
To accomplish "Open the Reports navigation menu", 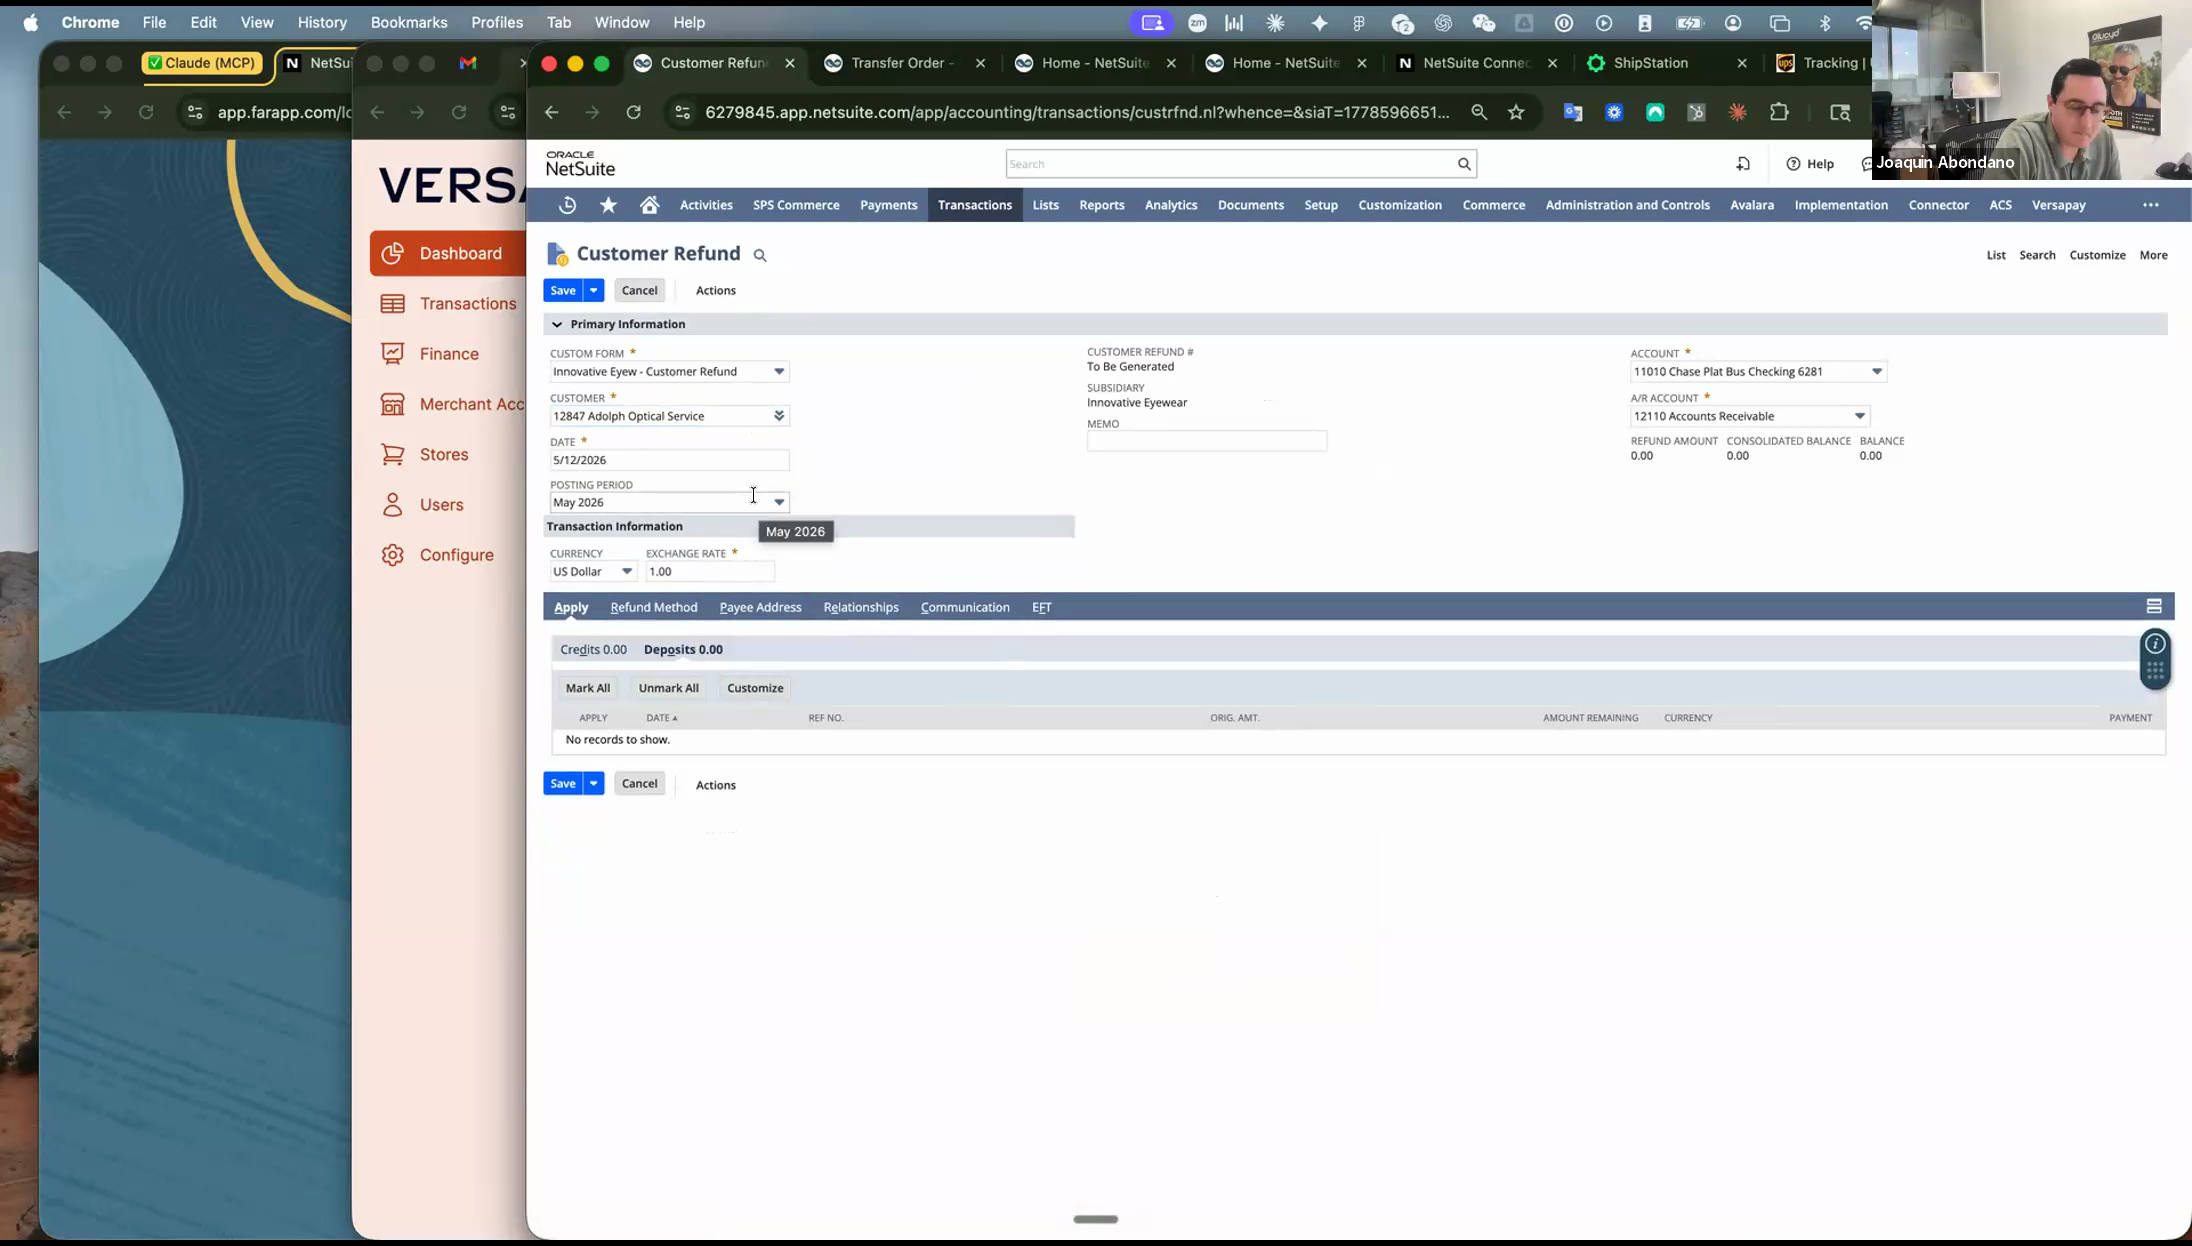I will point(1101,205).
